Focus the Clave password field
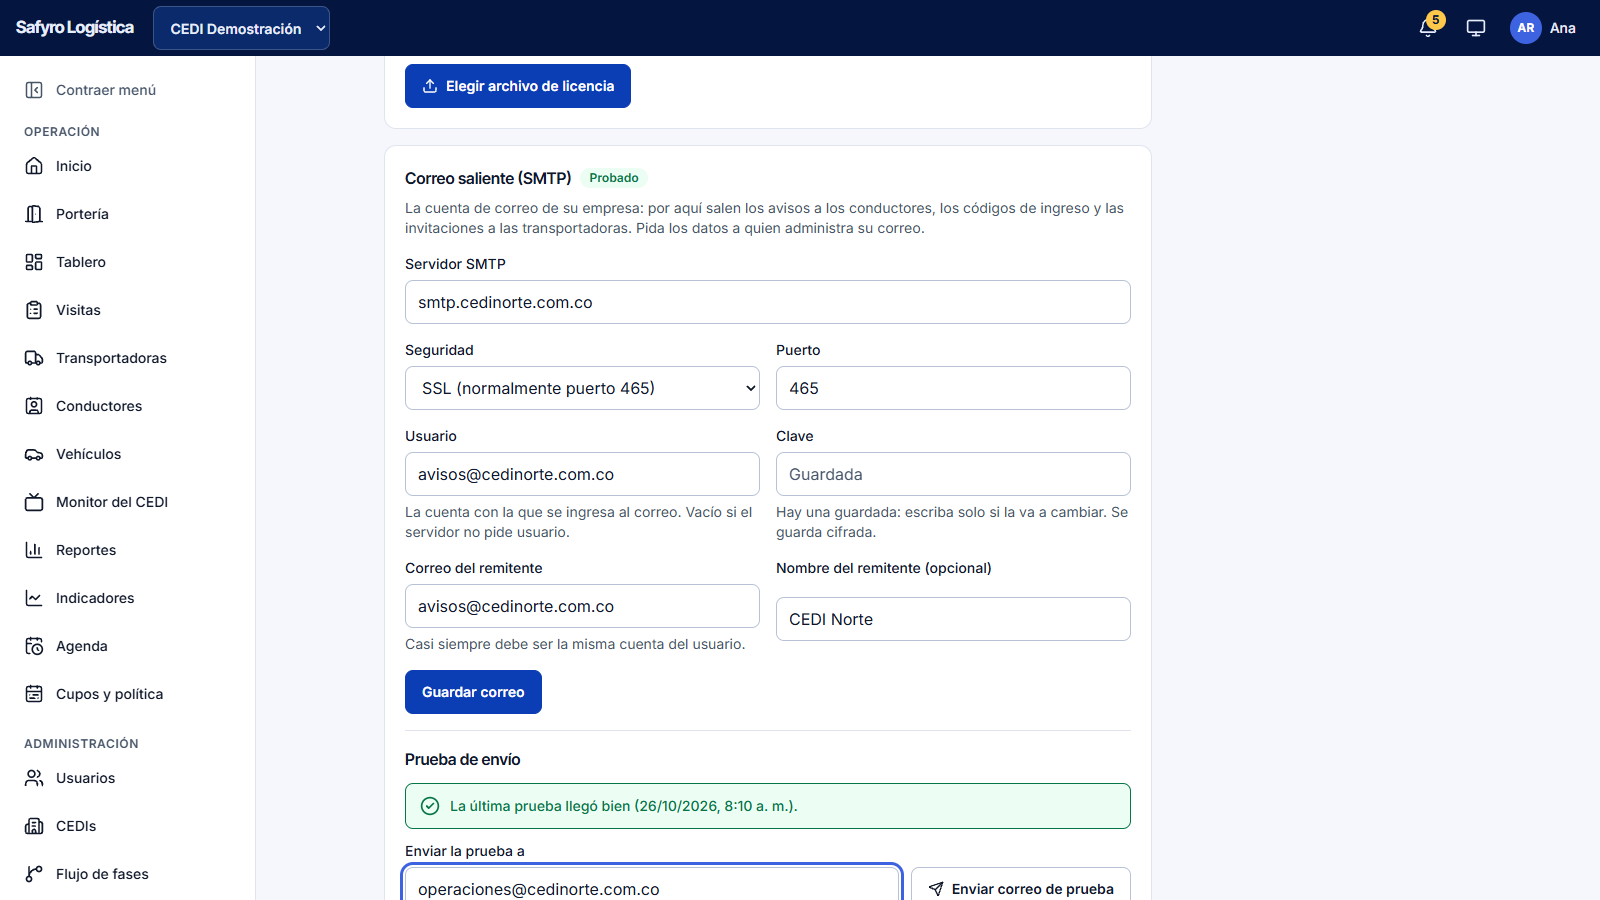This screenshot has height=900, width=1600. [953, 474]
